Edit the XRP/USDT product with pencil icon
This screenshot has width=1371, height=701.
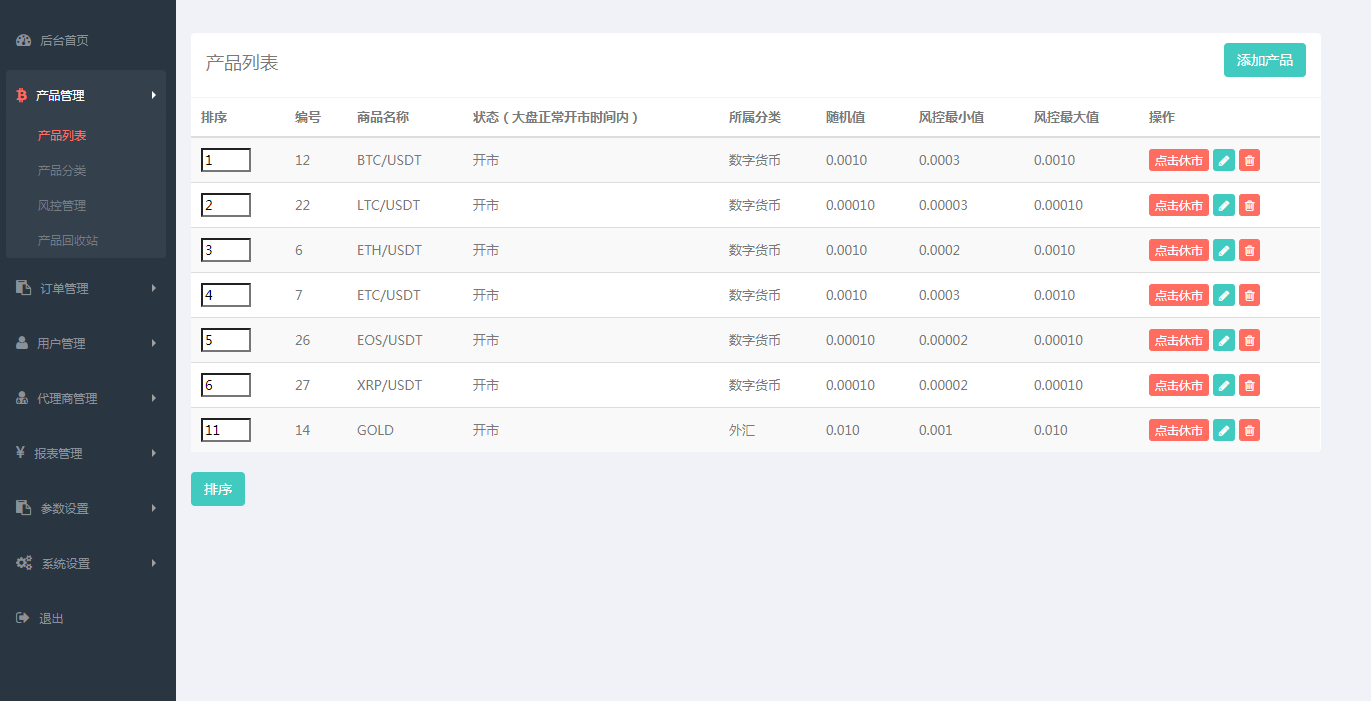[x=1224, y=385]
